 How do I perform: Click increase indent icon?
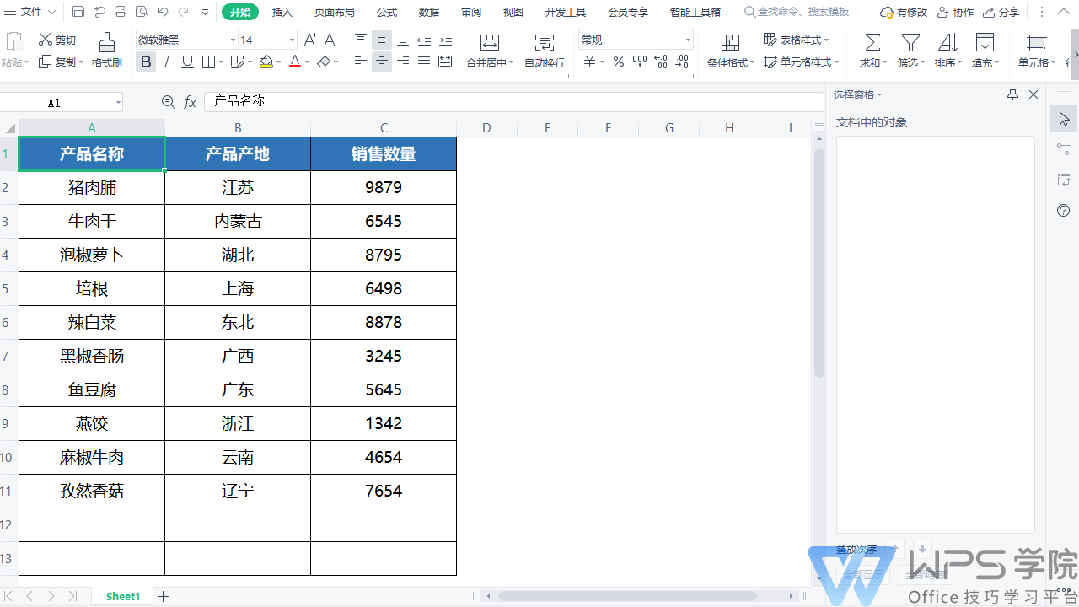click(x=446, y=40)
